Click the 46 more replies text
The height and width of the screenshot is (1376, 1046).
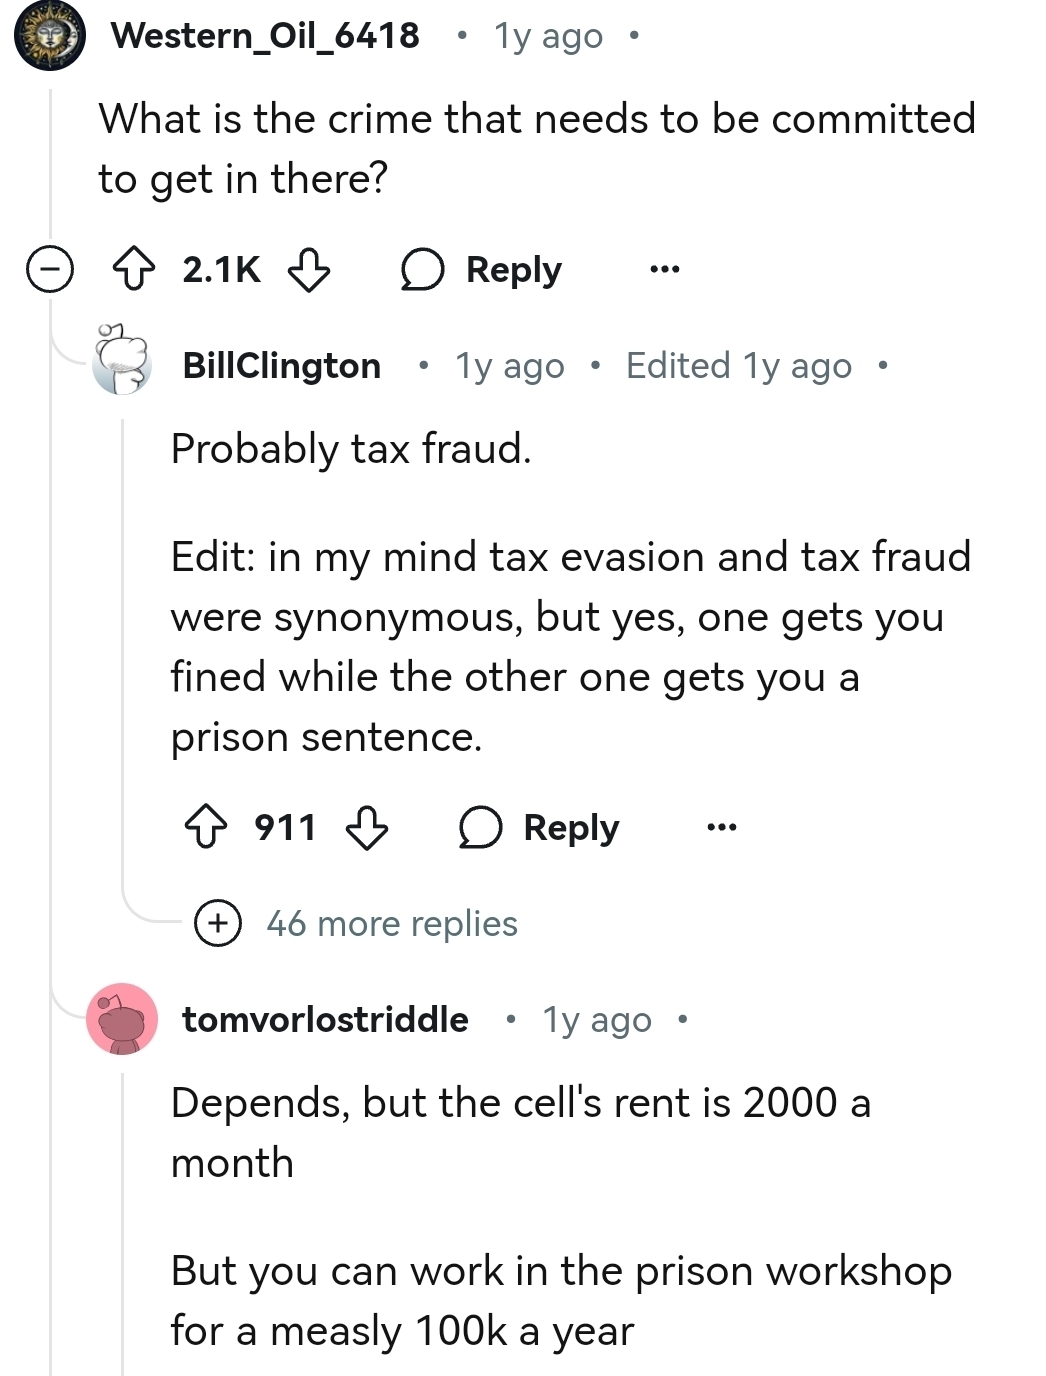click(x=392, y=924)
